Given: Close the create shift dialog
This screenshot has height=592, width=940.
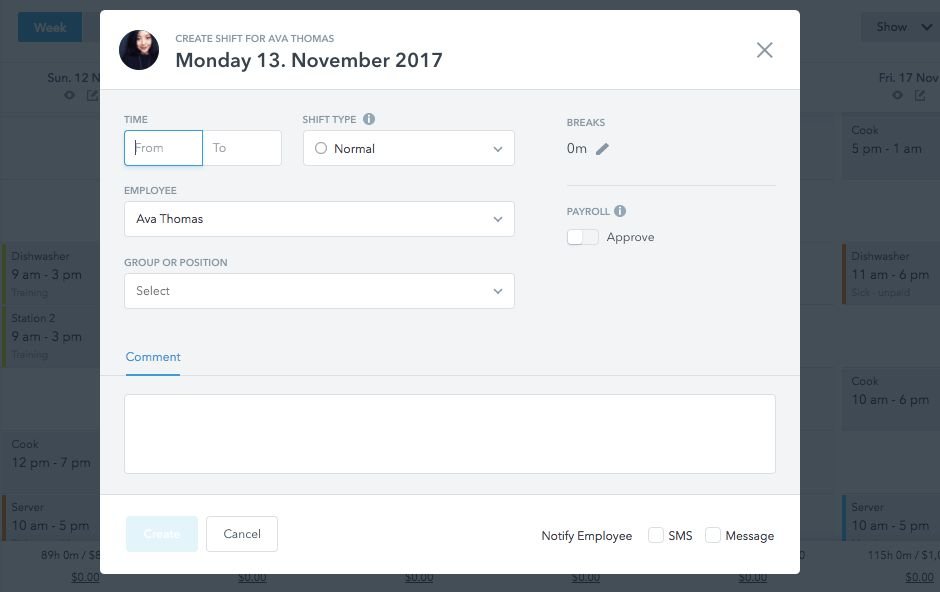Looking at the screenshot, I should (x=764, y=50).
